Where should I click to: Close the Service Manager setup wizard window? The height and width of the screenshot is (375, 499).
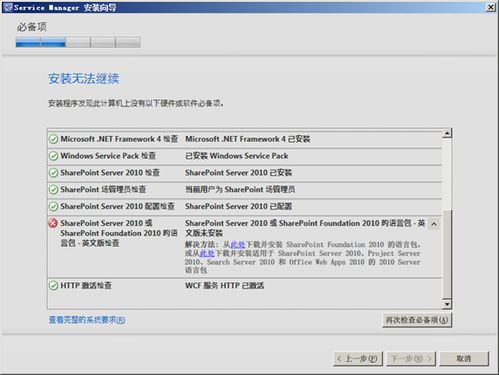490,7
